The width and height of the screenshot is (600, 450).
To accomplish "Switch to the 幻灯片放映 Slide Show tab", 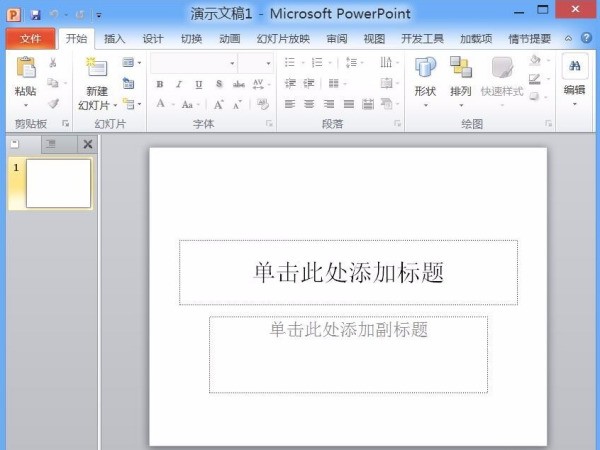I will pos(283,39).
